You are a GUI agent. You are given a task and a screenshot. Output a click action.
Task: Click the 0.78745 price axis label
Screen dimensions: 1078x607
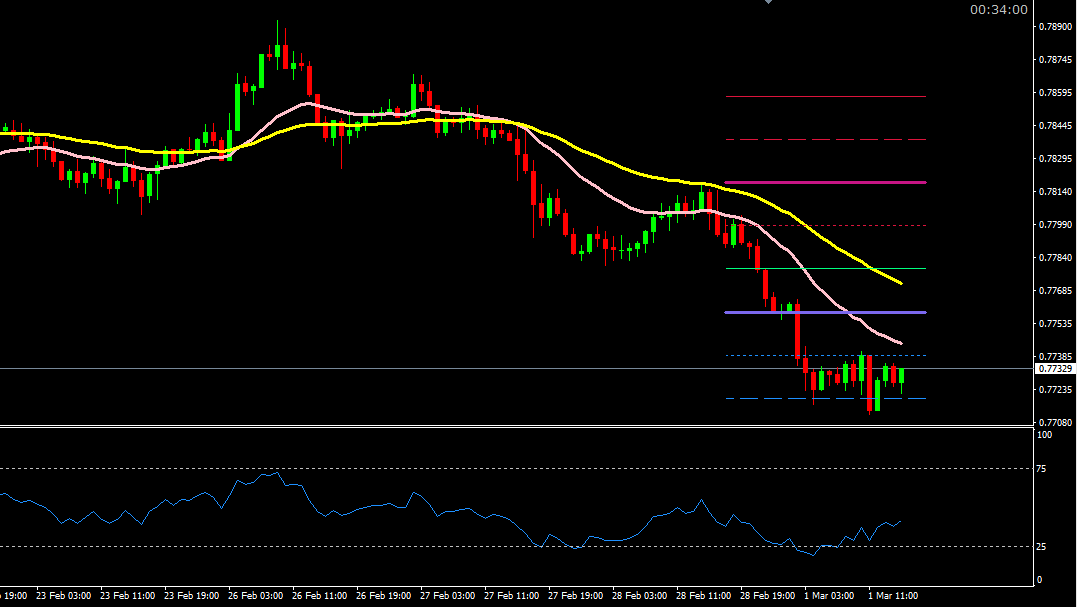click(x=1055, y=60)
